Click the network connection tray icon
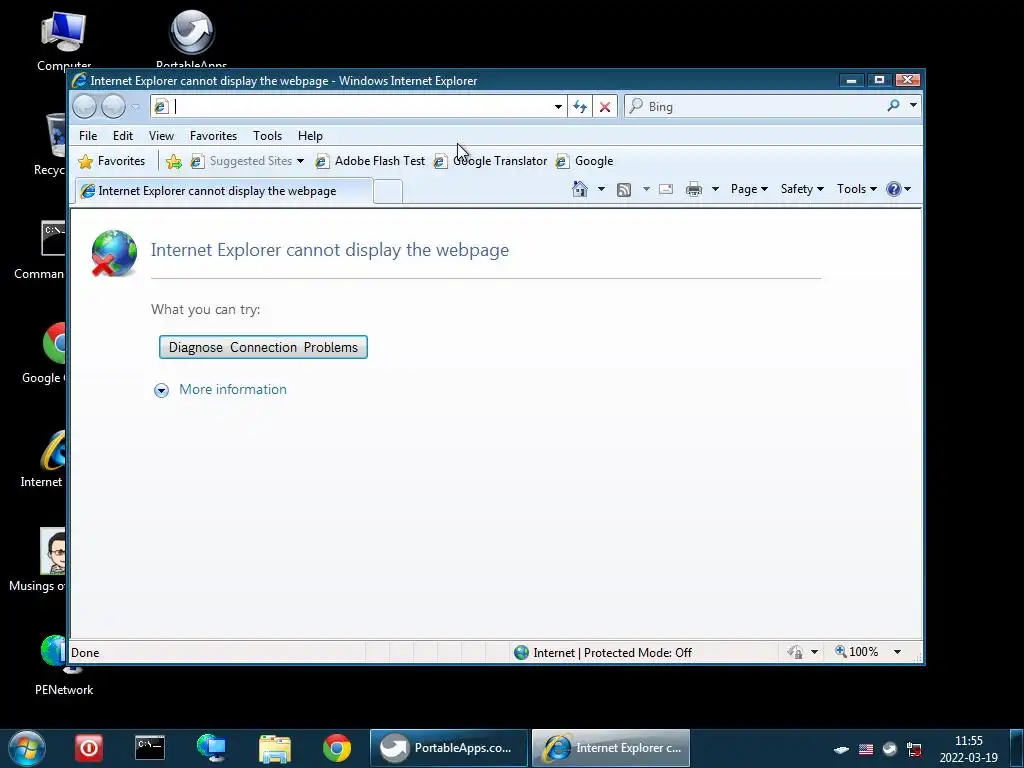This screenshot has width=1024, height=768. coord(915,749)
